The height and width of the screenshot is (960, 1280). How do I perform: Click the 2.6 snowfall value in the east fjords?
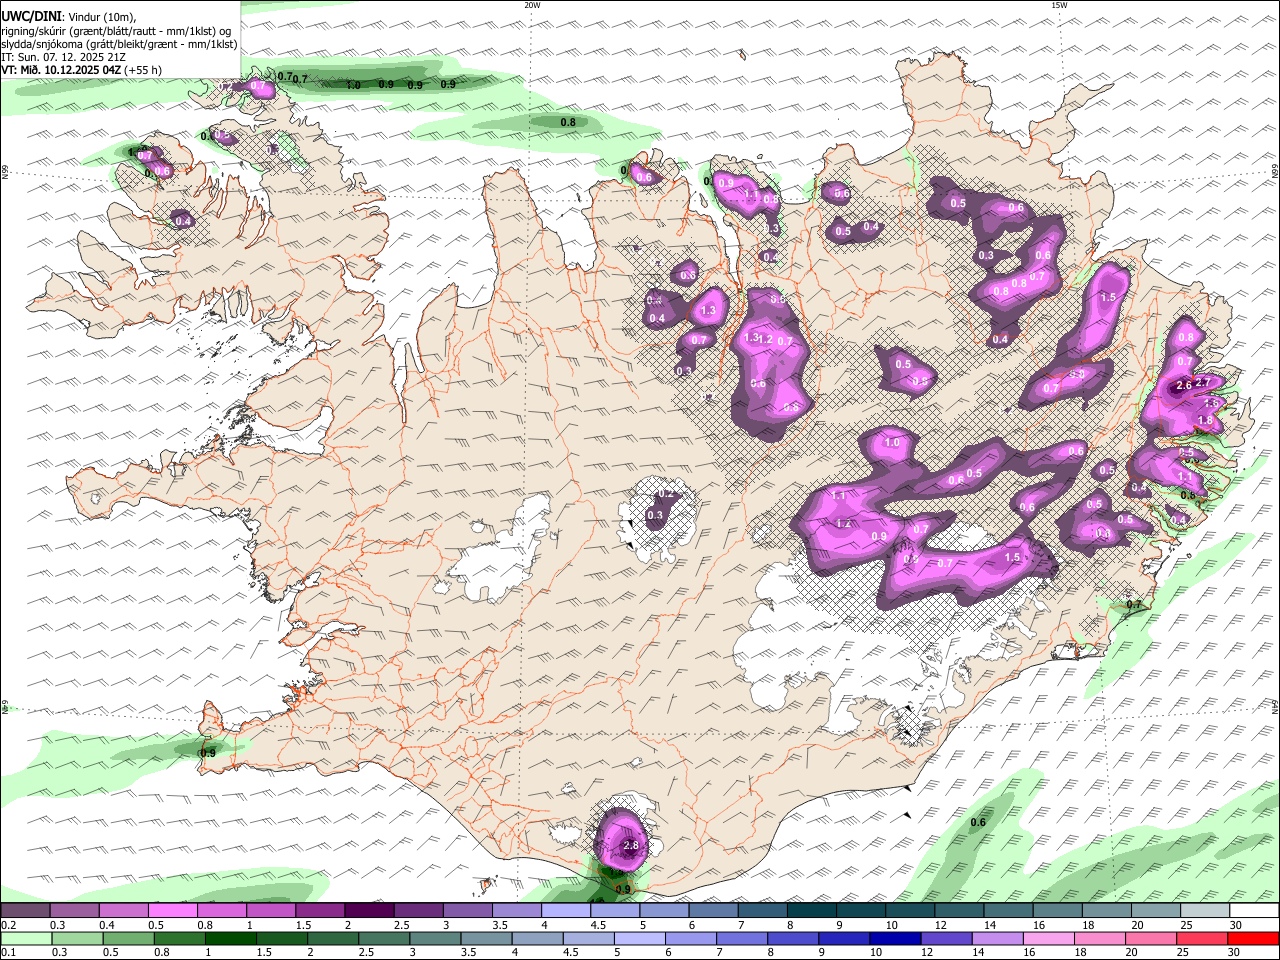pyautogui.click(x=1184, y=385)
